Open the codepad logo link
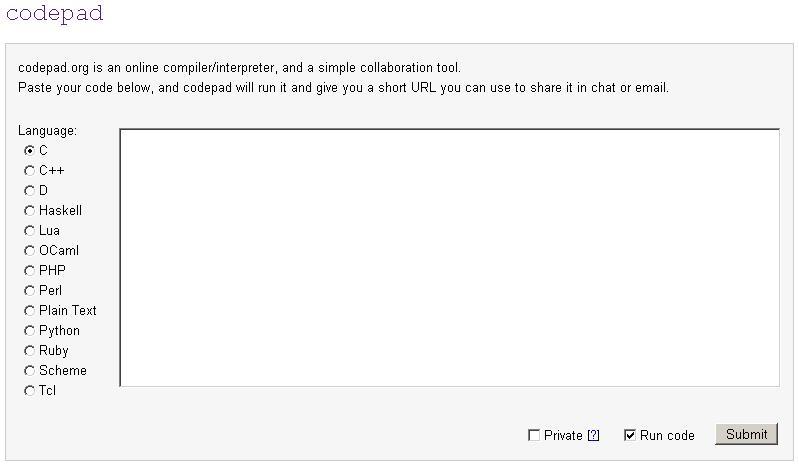Screen dimensions: 799x467 click(x=55, y=13)
